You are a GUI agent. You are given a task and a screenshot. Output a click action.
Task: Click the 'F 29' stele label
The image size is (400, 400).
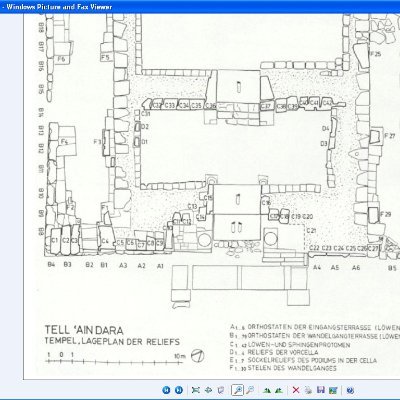click(x=385, y=214)
